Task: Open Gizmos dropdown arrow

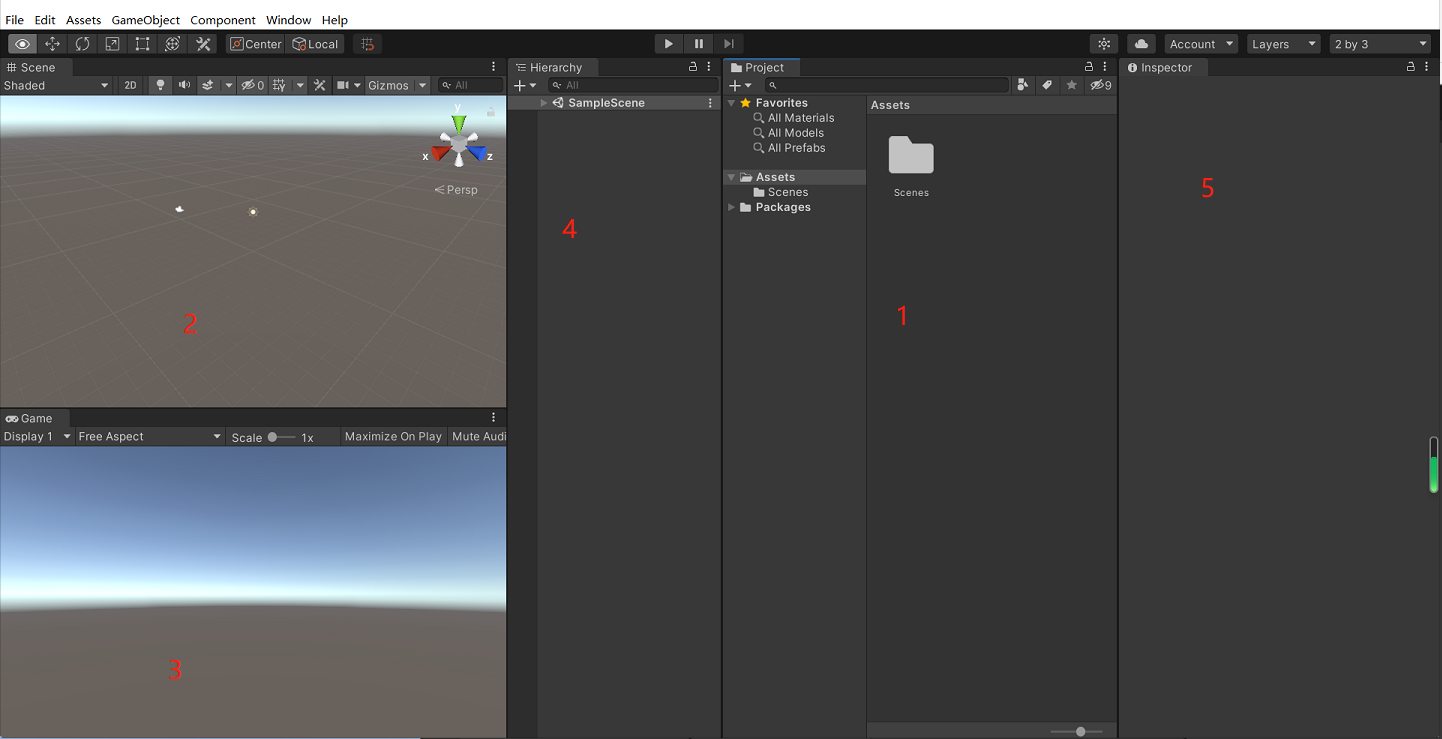Action: coord(423,85)
